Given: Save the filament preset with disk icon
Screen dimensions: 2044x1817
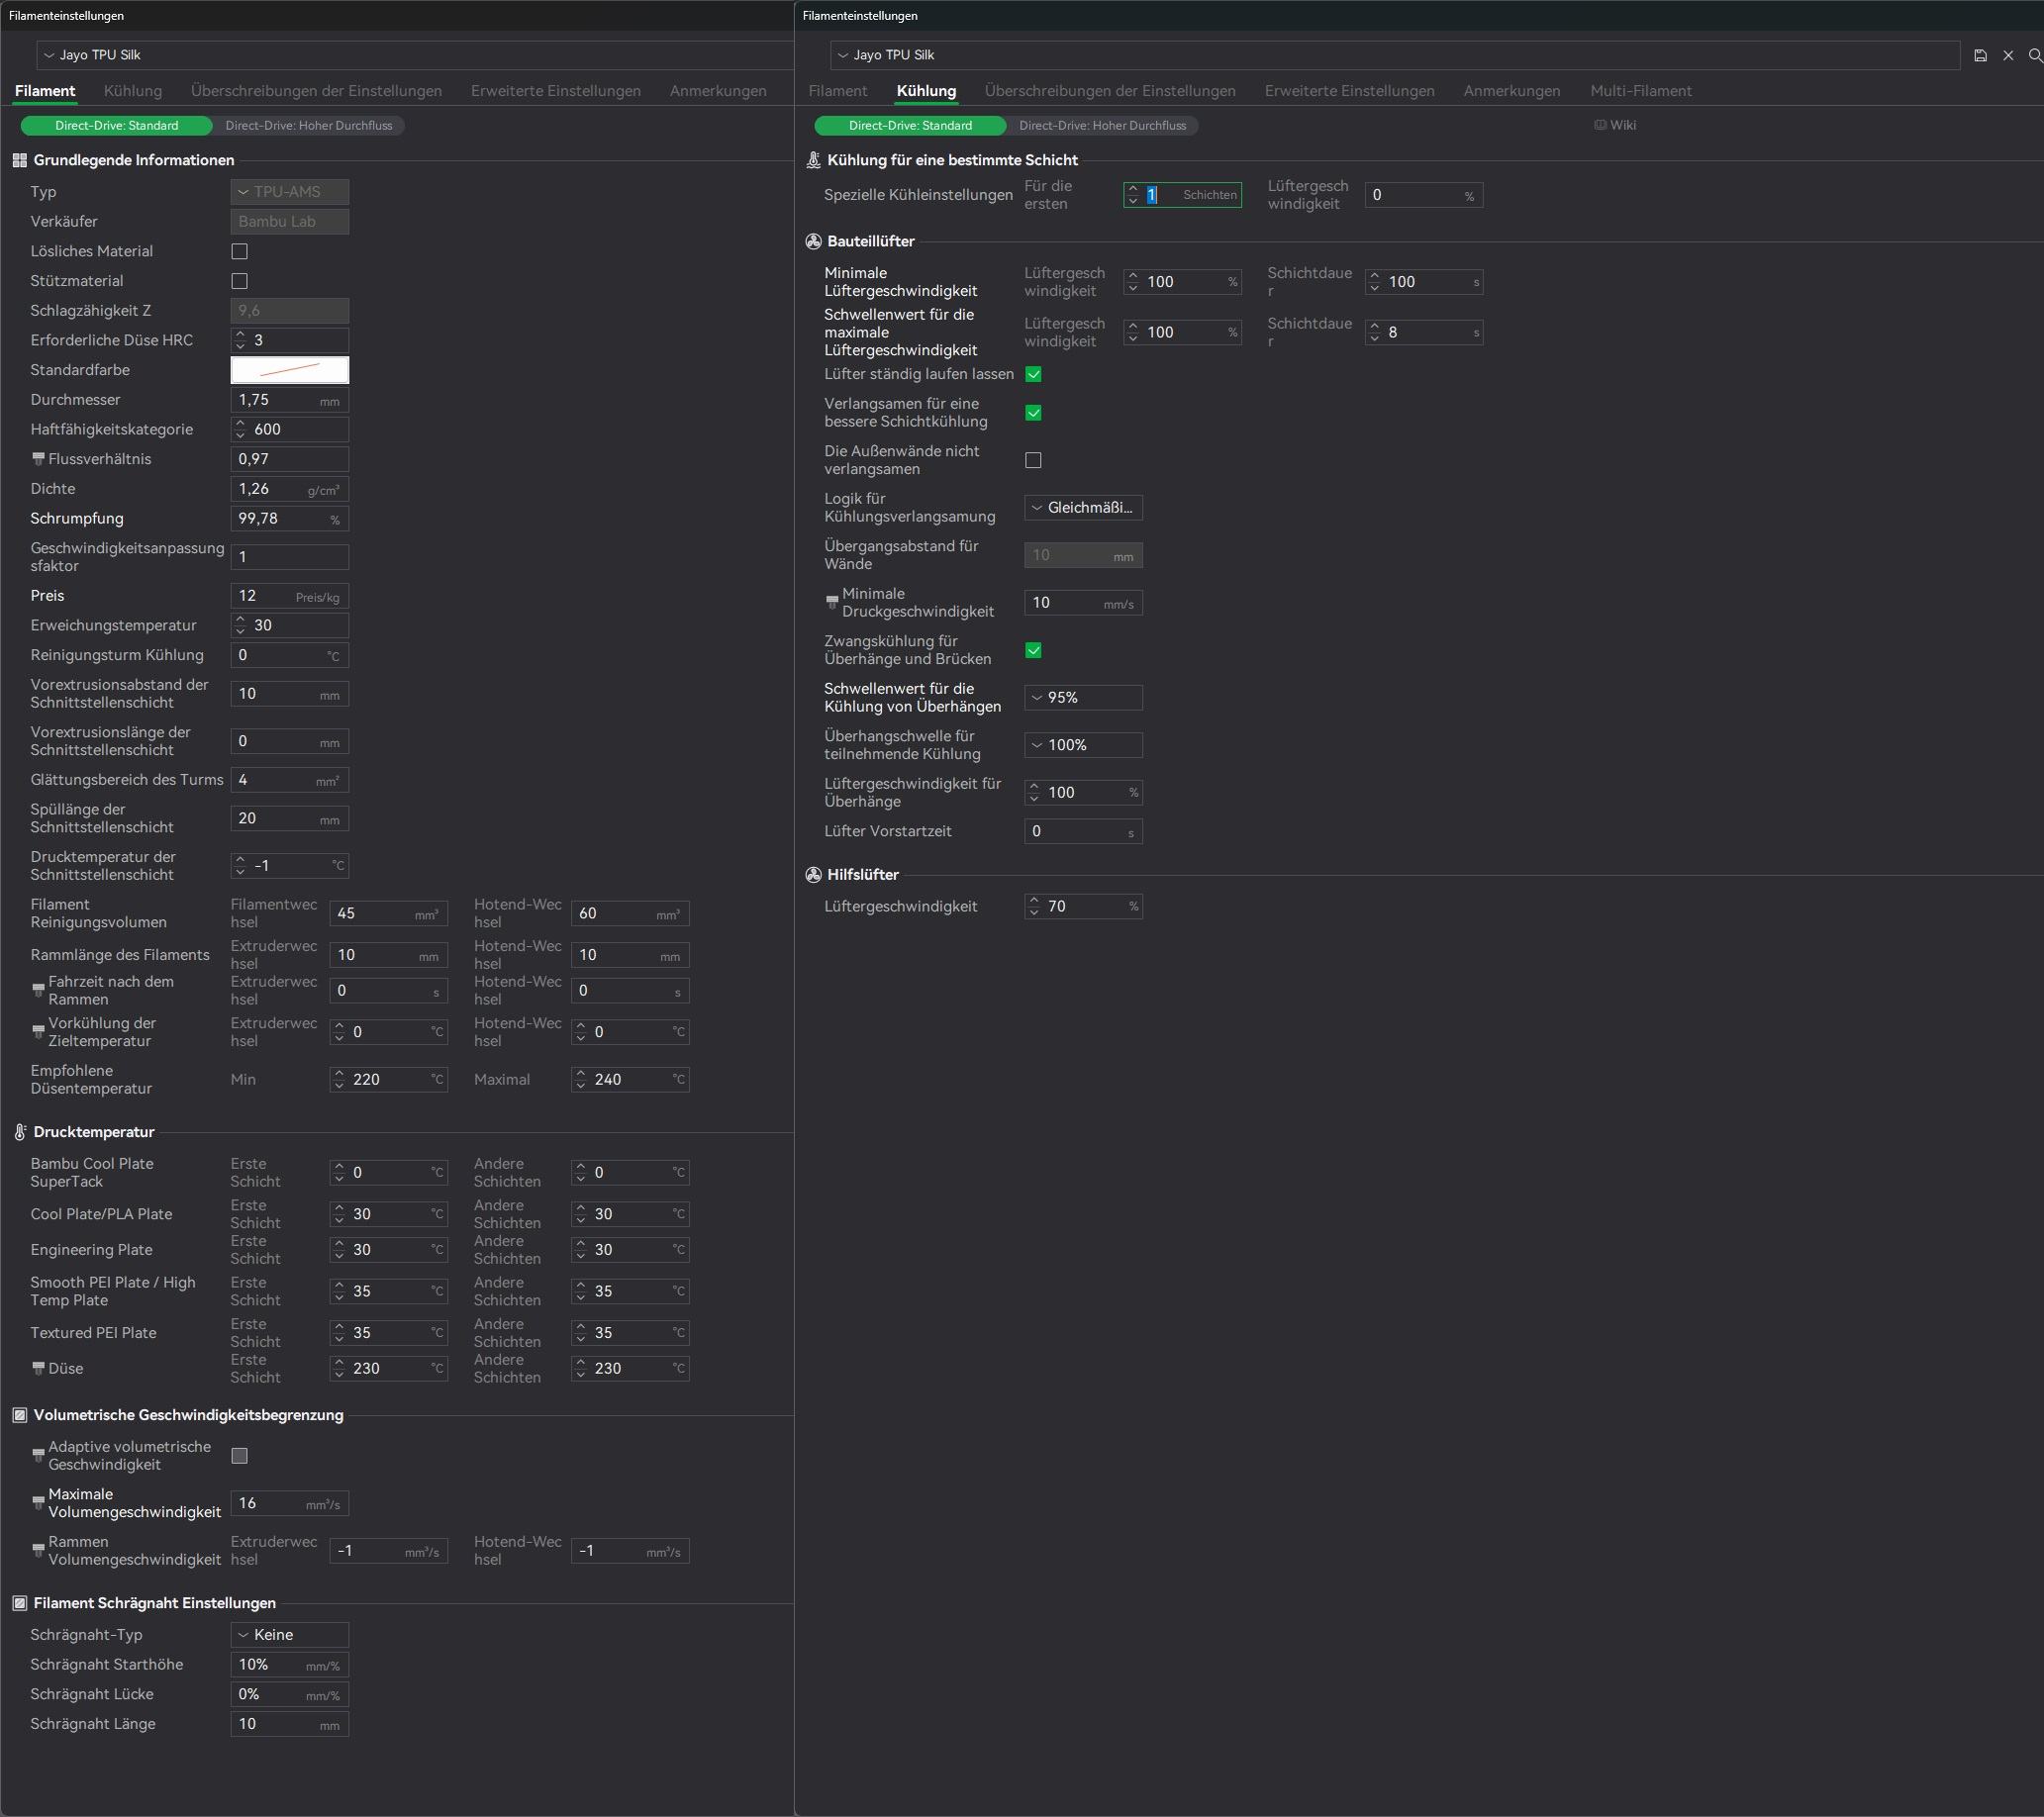Looking at the screenshot, I should click(x=1980, y=56).
